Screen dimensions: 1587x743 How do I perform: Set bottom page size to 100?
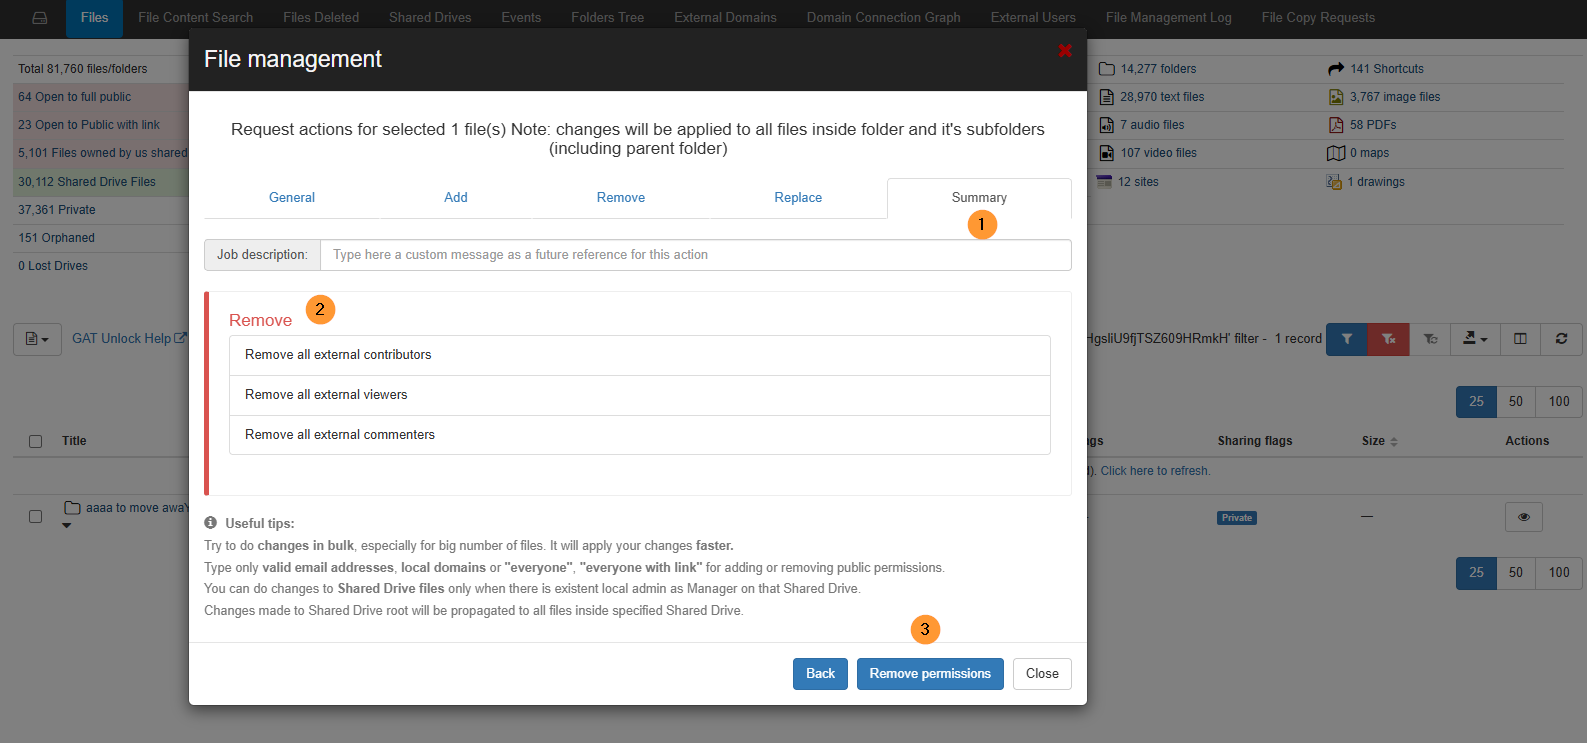click(x=1559, y=572)
